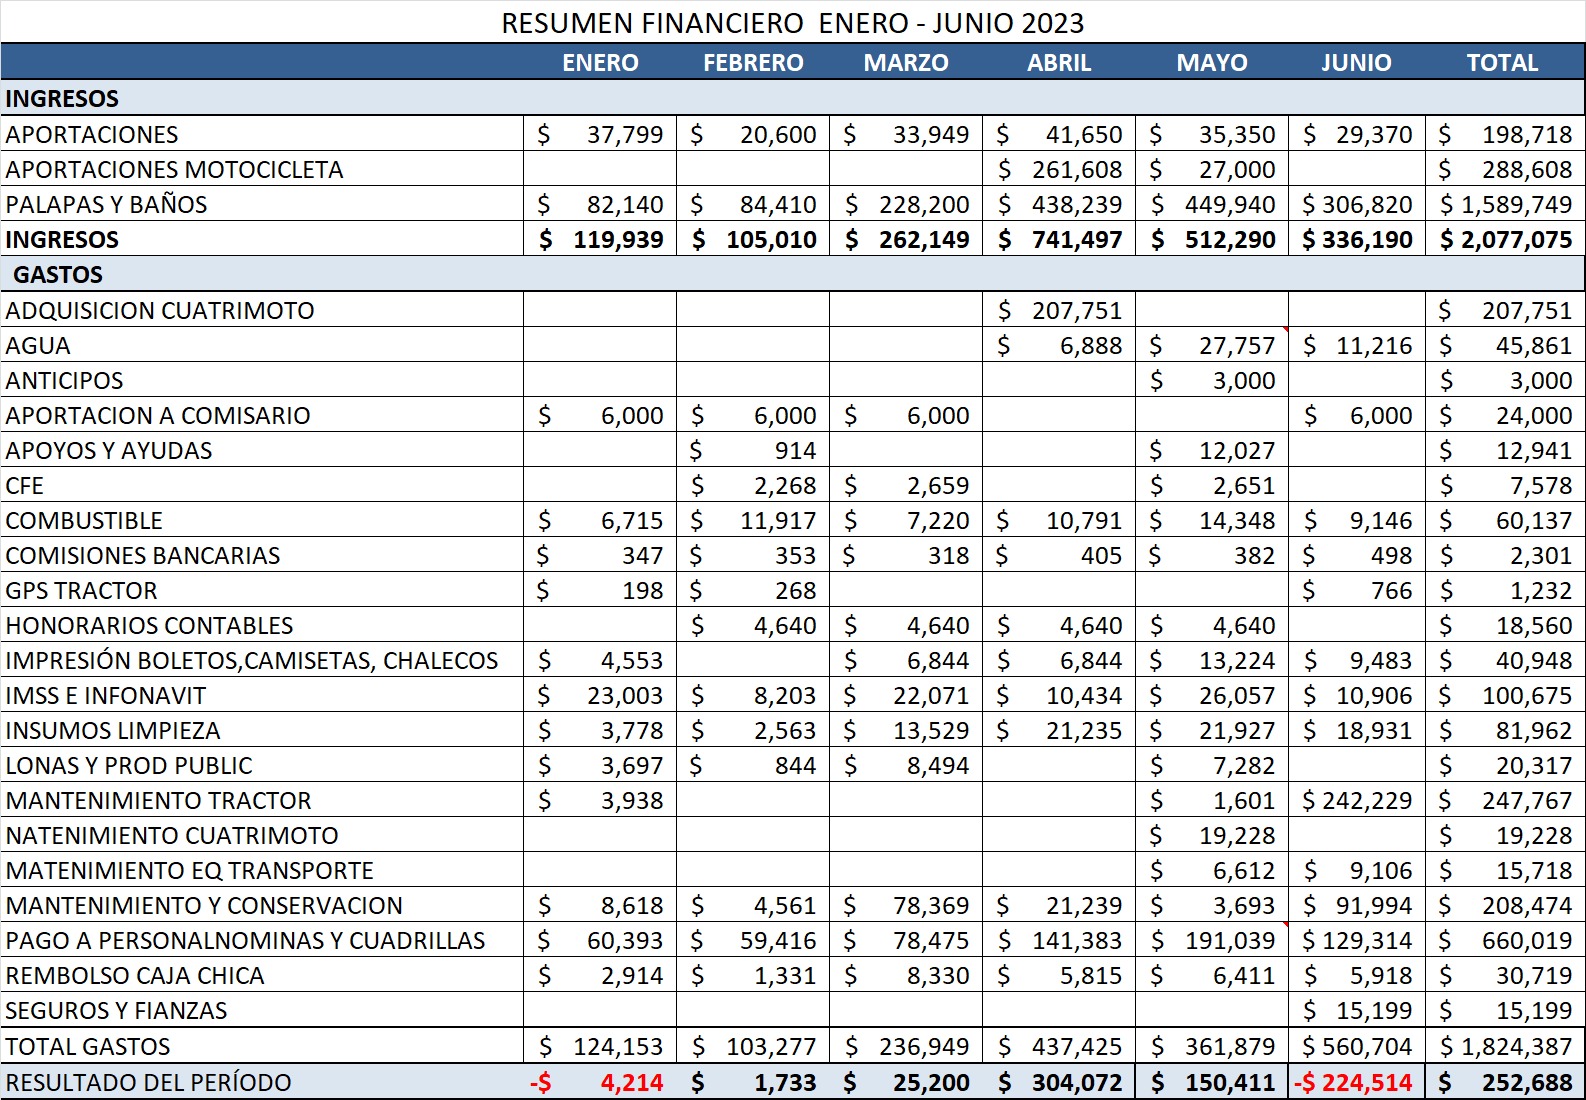Click the JUNIO seguros value 15,199
This screenshot has height=1100, width=1586.
click(1374, 1010)
